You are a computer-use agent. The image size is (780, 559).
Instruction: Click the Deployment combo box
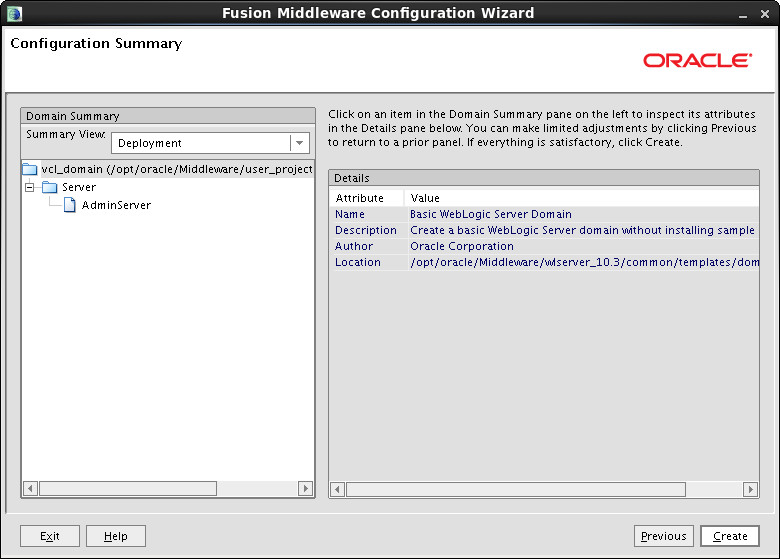pyautogui.click(x=210, y=143)
